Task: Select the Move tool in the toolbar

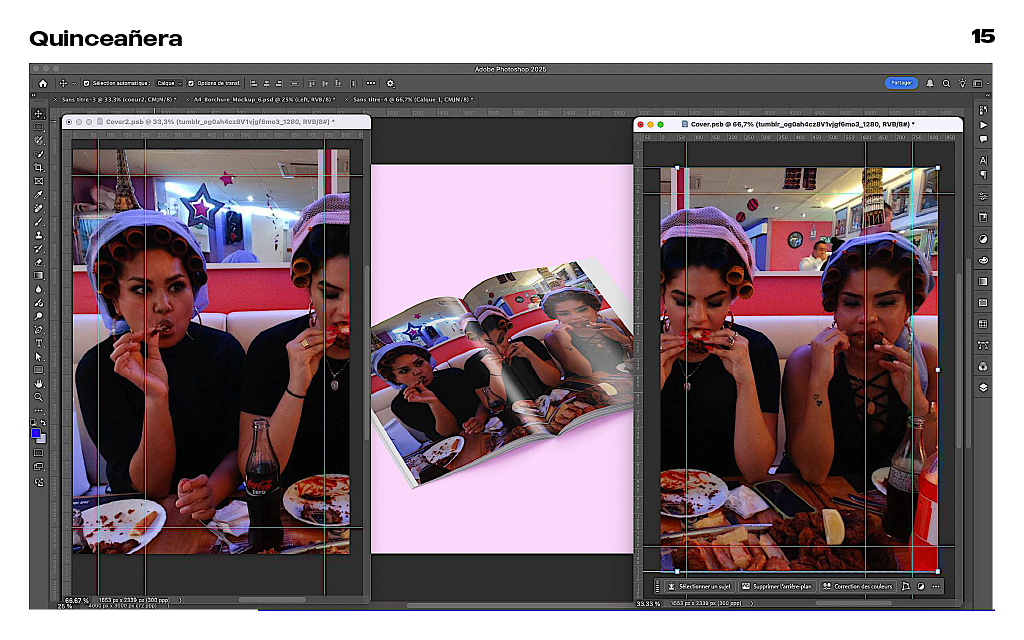Action: tap(39, 114)
